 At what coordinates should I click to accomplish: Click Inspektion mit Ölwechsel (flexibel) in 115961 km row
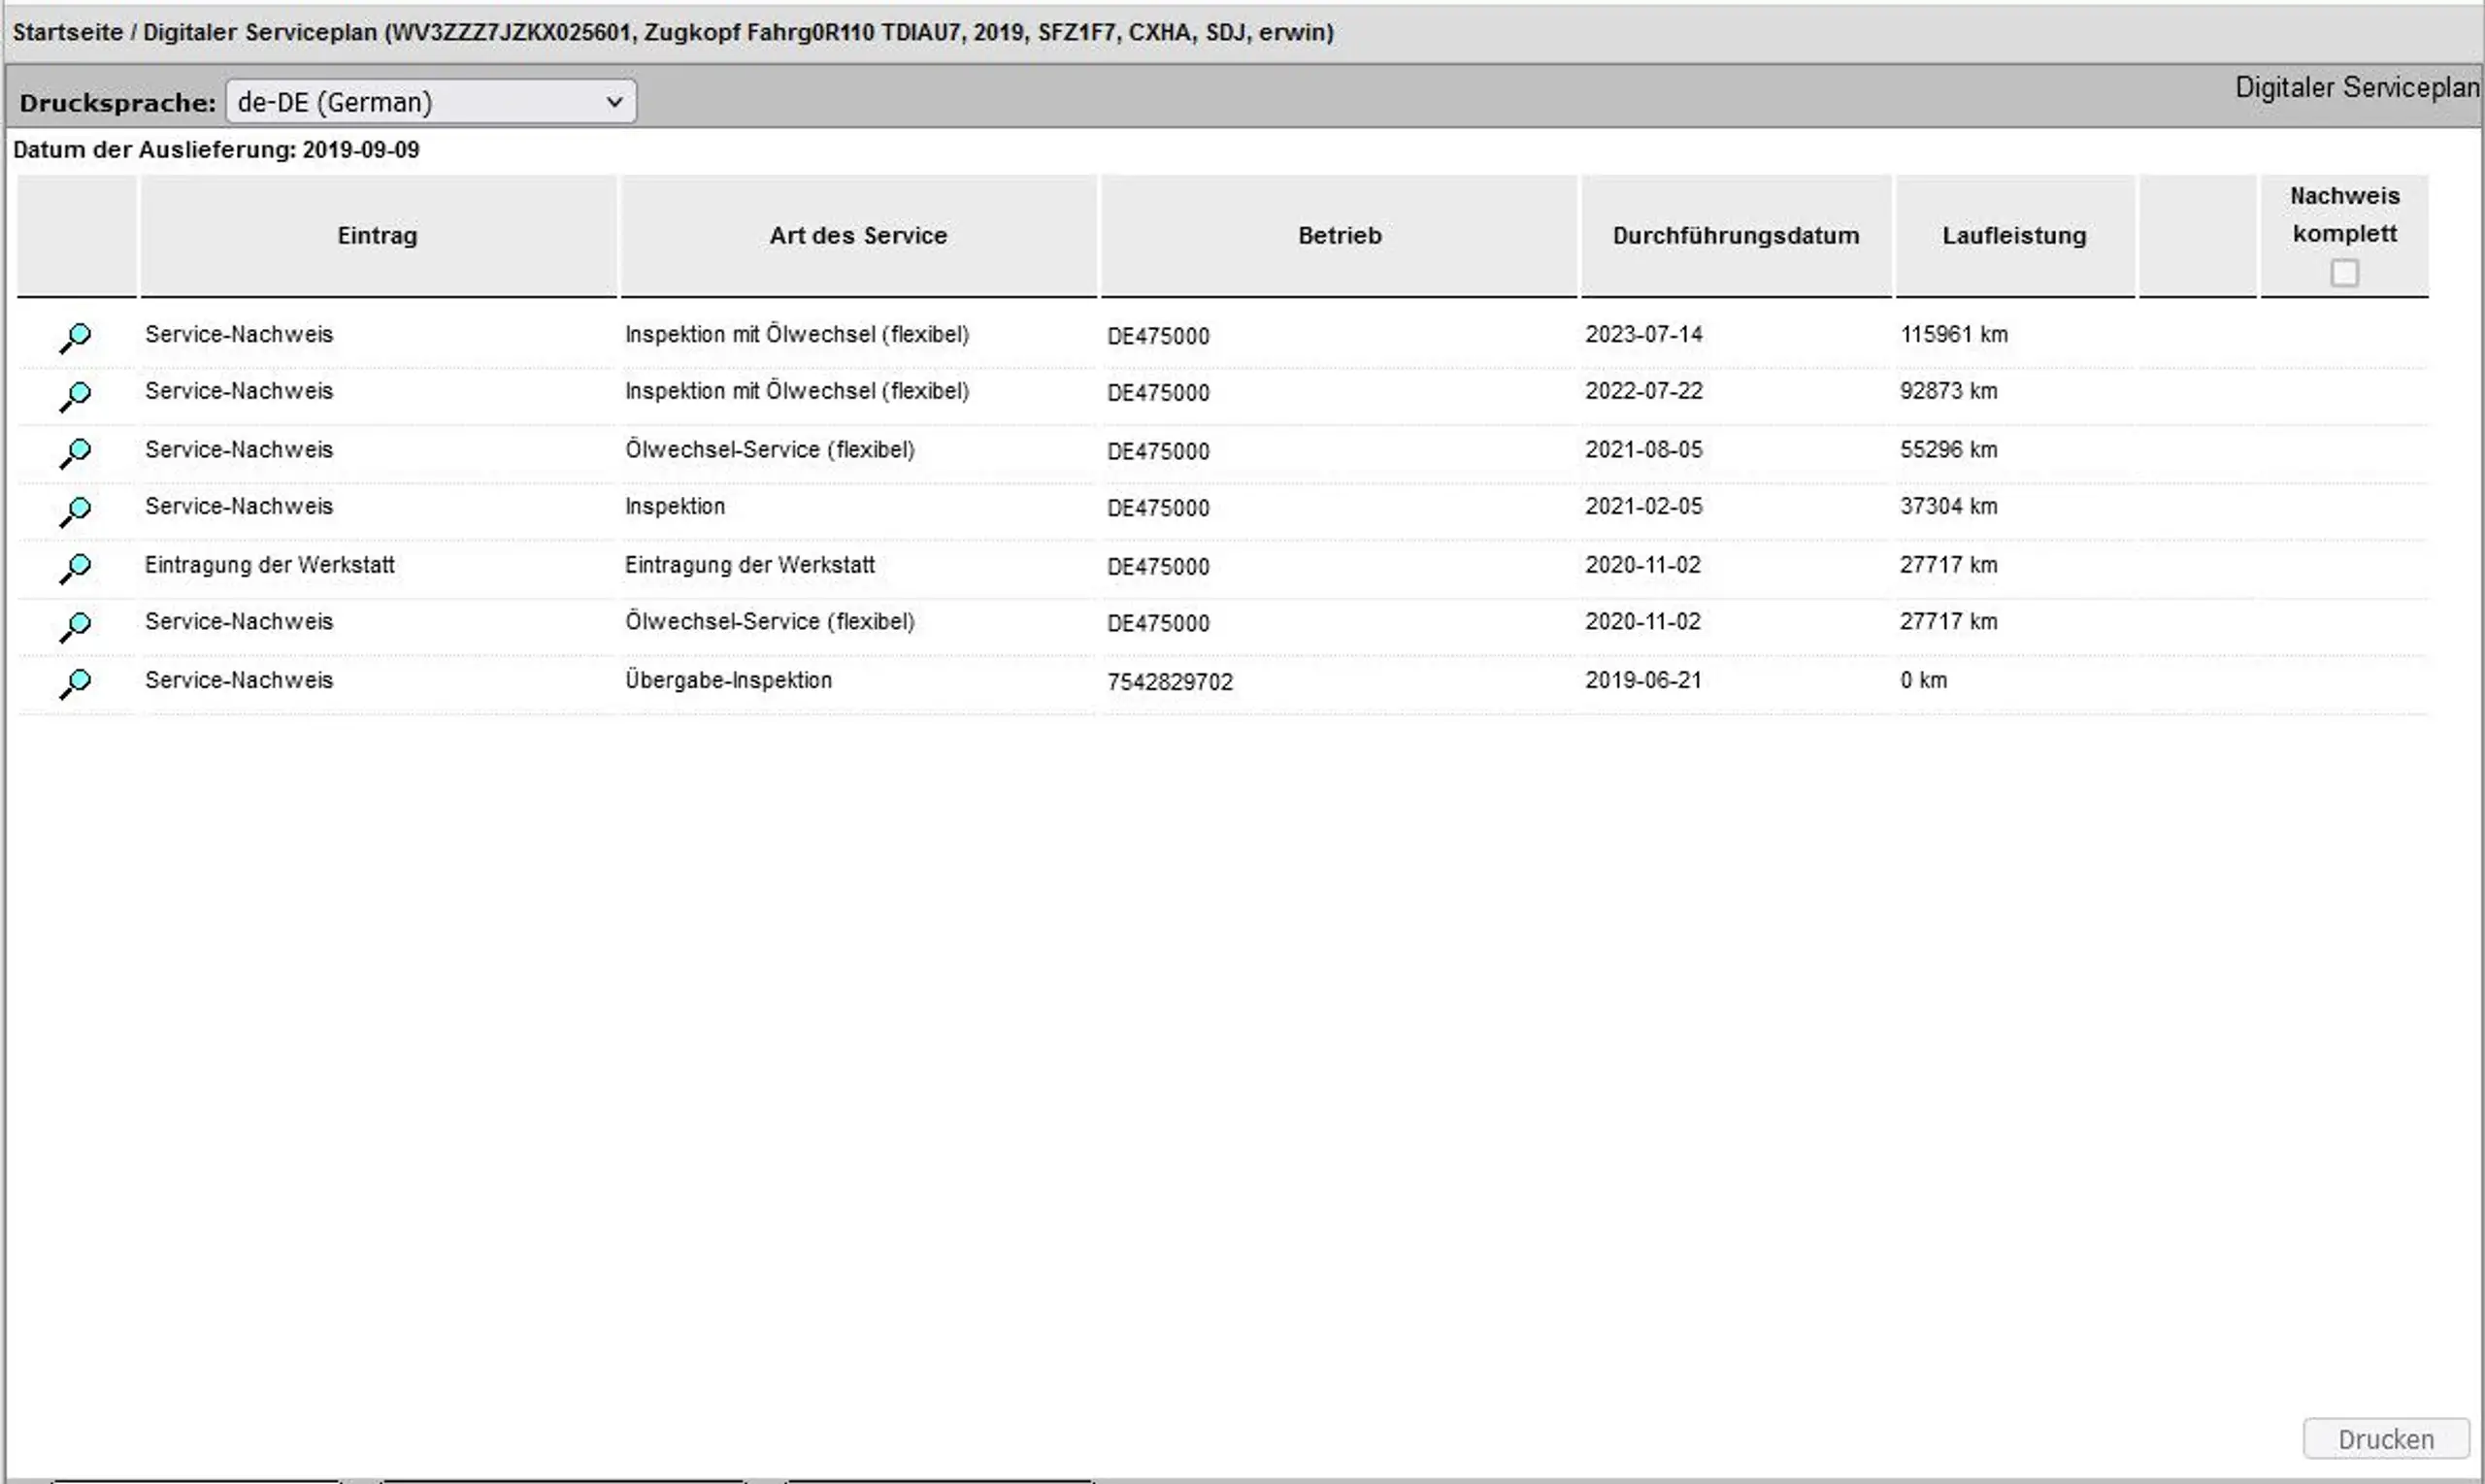pos(797,334)
